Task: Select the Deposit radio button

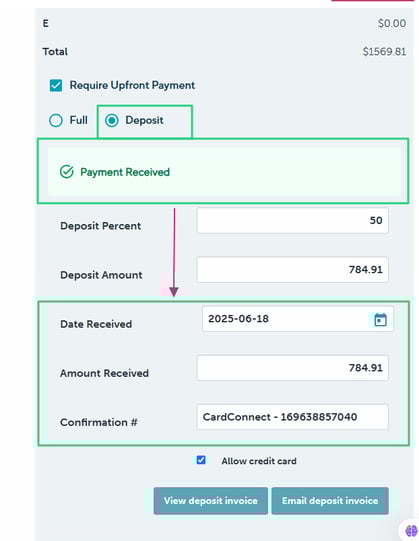Action: coord(112,120)
